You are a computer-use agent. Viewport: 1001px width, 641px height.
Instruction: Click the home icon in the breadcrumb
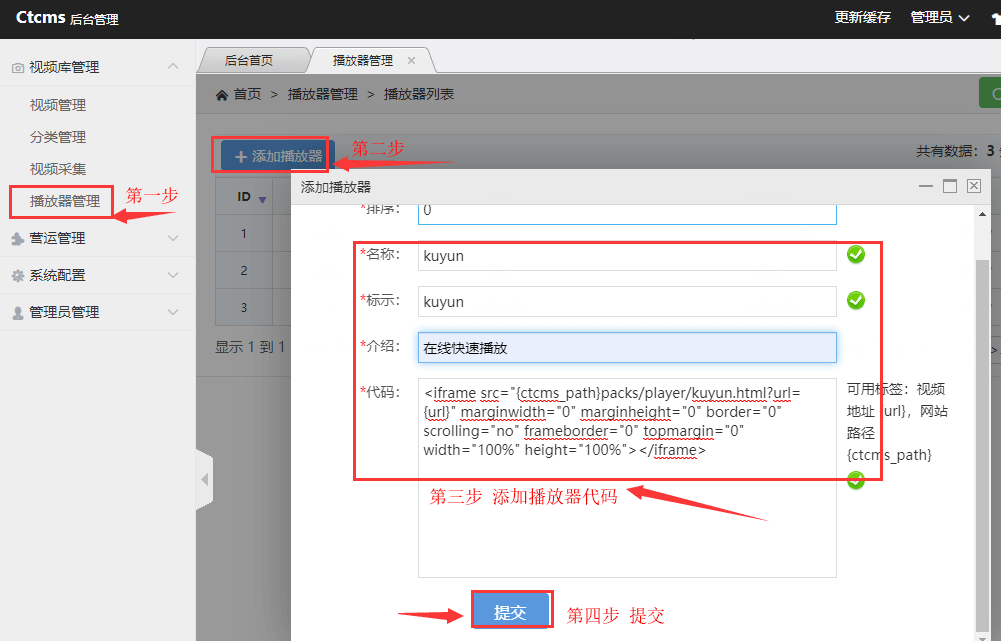pyautogui.click(x=221, y=94)
